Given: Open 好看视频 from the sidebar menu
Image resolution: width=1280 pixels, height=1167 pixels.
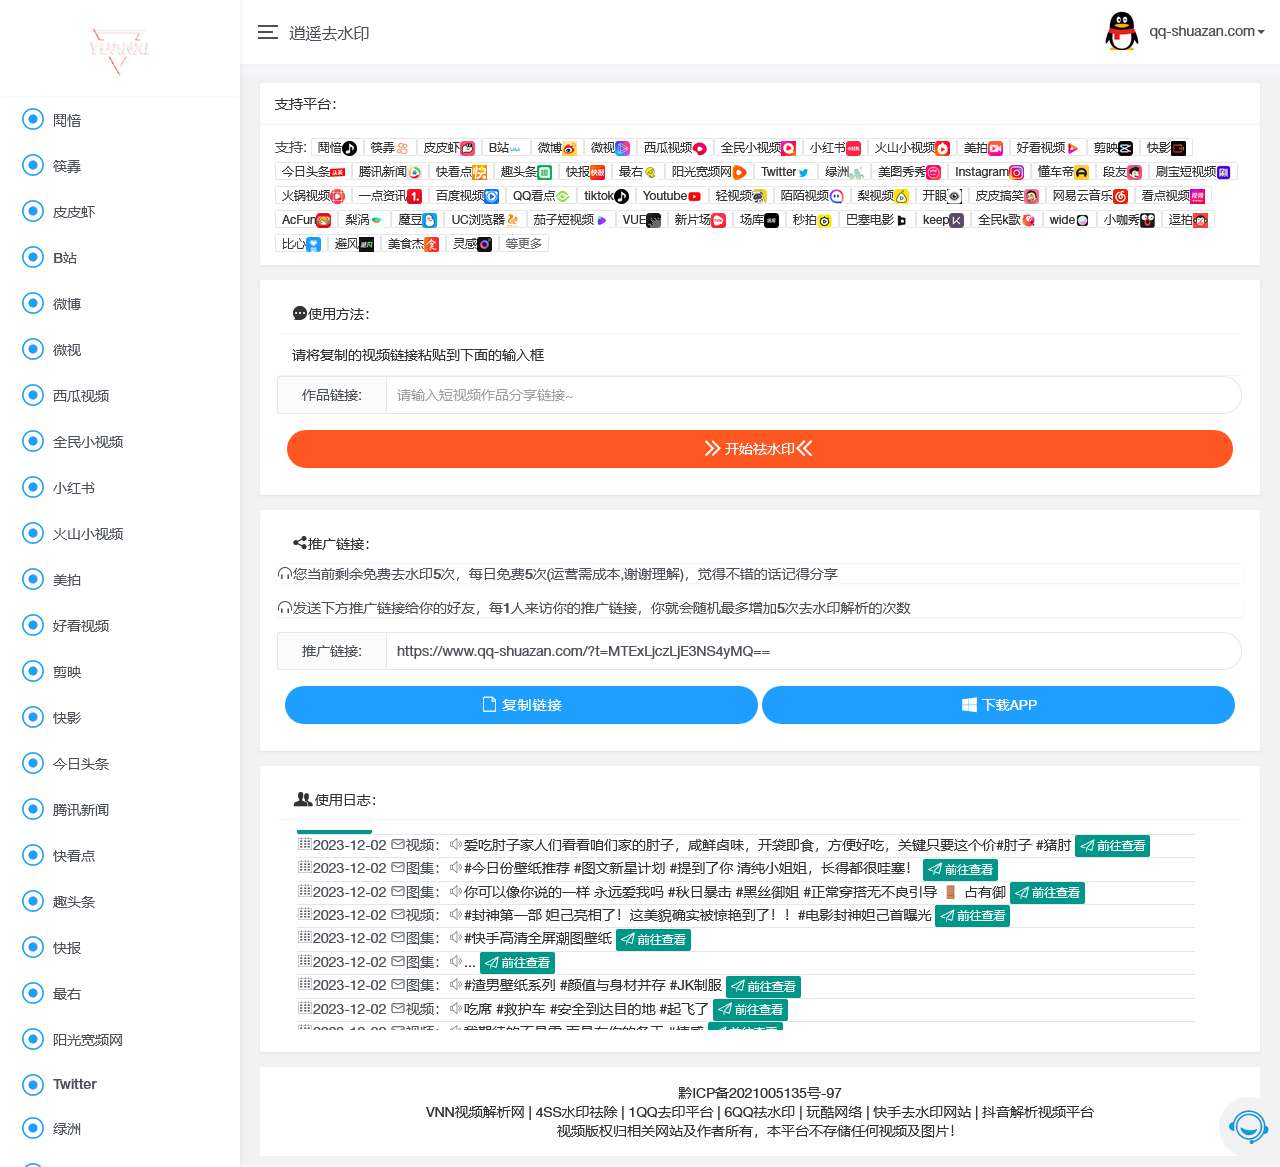Looking at the screenshot, I should click(x=81, y=625).
